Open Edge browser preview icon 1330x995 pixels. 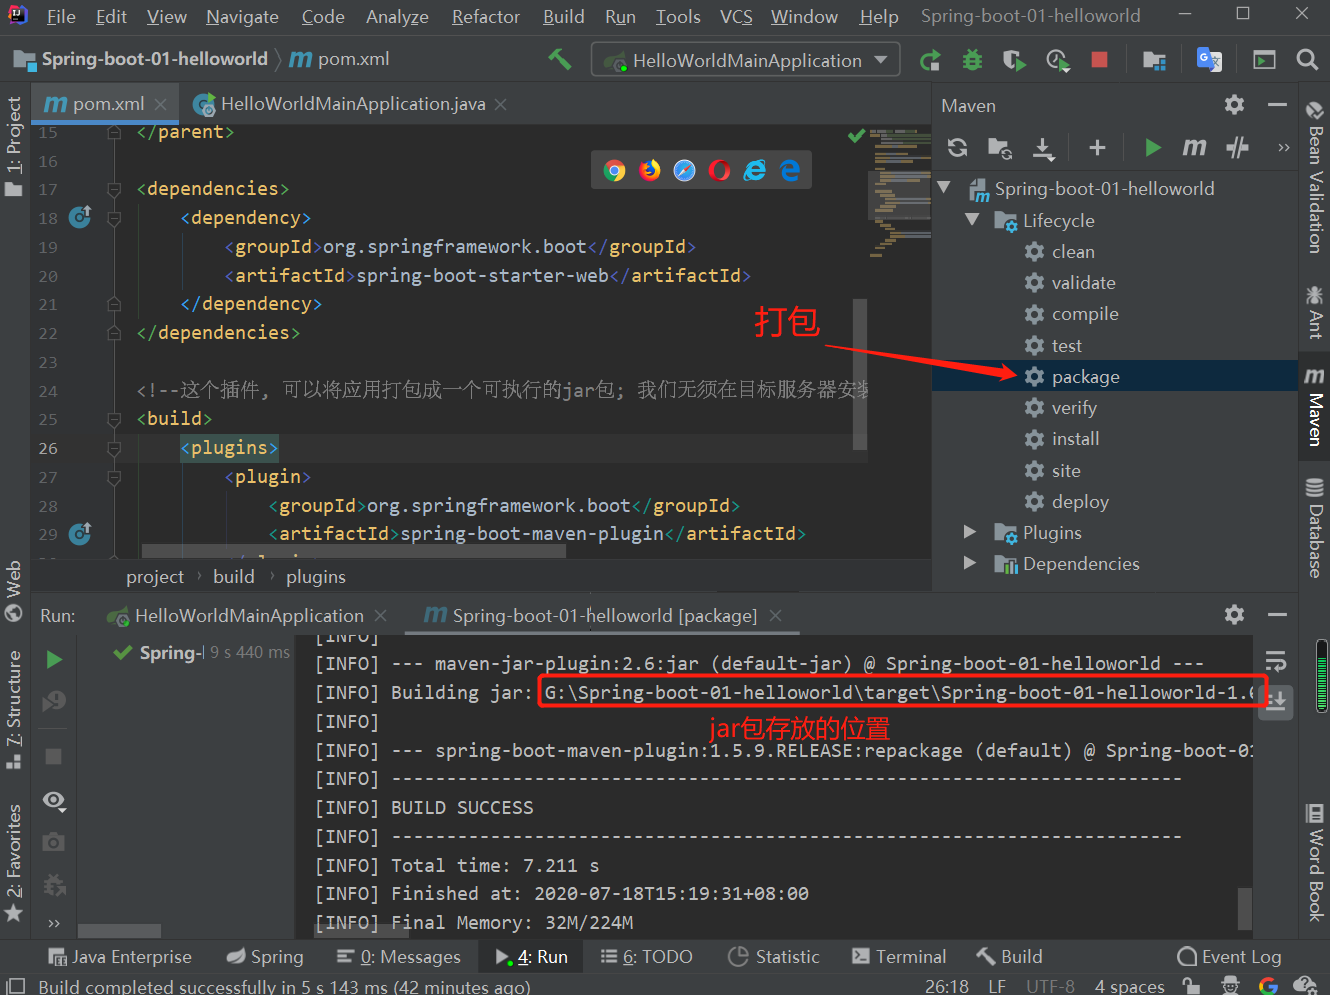(x=790, y=171)
